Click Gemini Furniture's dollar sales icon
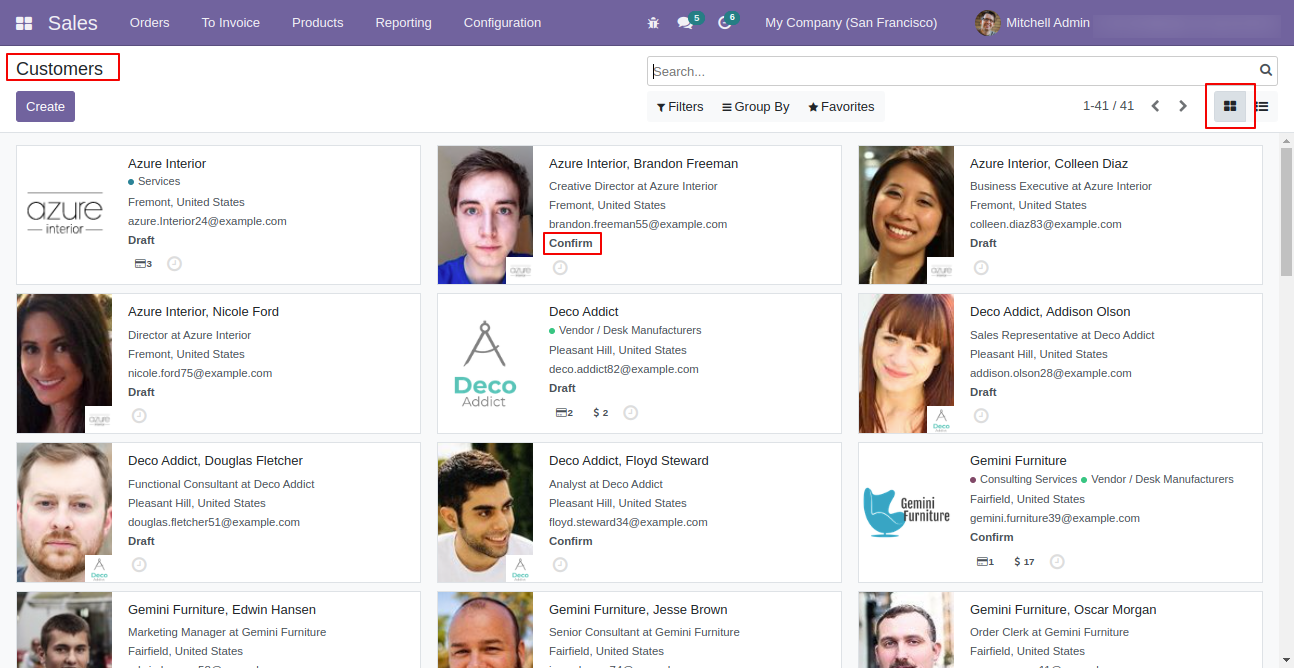The height and width of the screenshot is (668, 1294). click(x=1017, y=562)
